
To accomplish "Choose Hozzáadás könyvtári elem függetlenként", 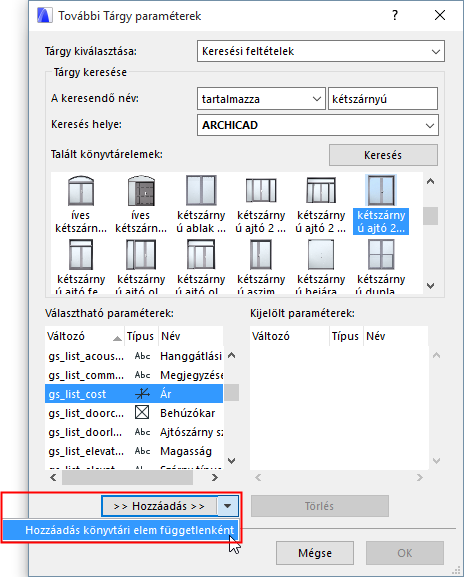I will 121,530.
